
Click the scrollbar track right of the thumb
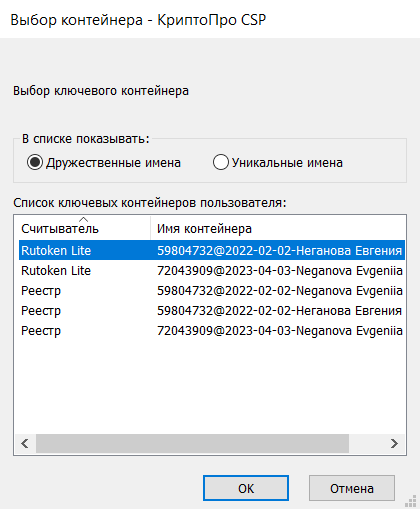(x=367, y=443)
